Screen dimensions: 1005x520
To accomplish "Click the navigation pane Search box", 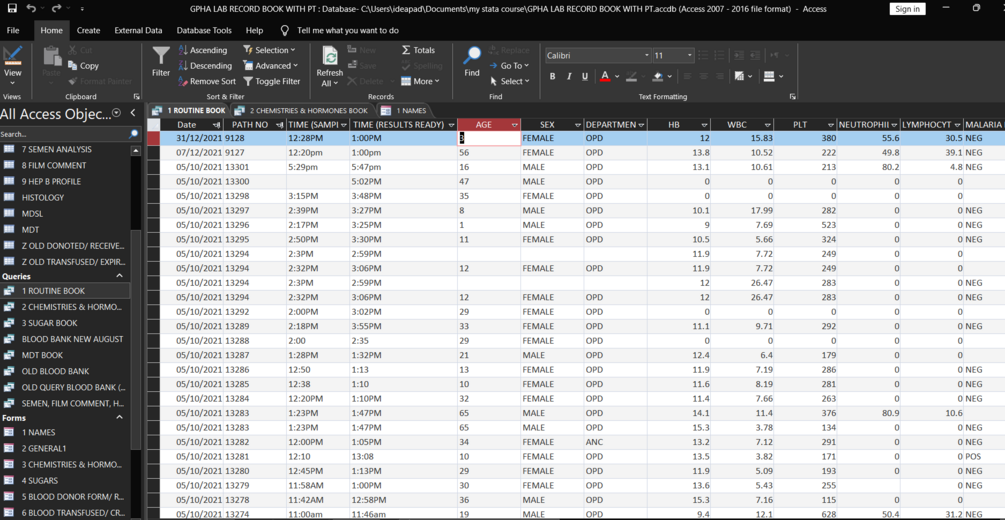I will [x=64, y=135].
